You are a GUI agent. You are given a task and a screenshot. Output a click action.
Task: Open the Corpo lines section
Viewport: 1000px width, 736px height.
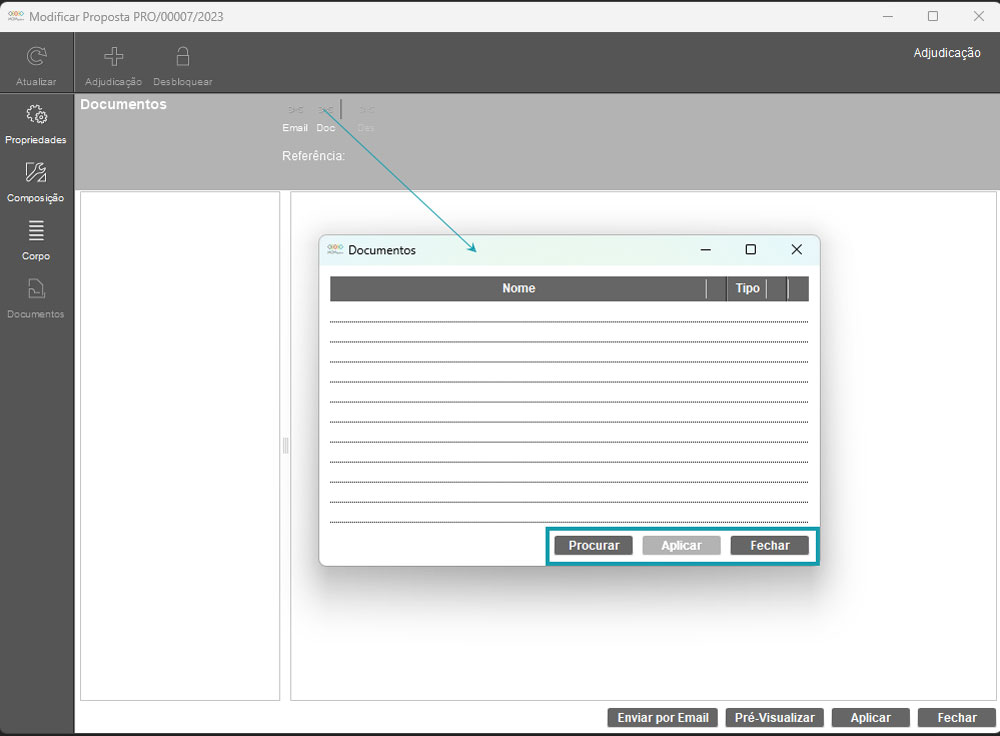coord(36,231)
